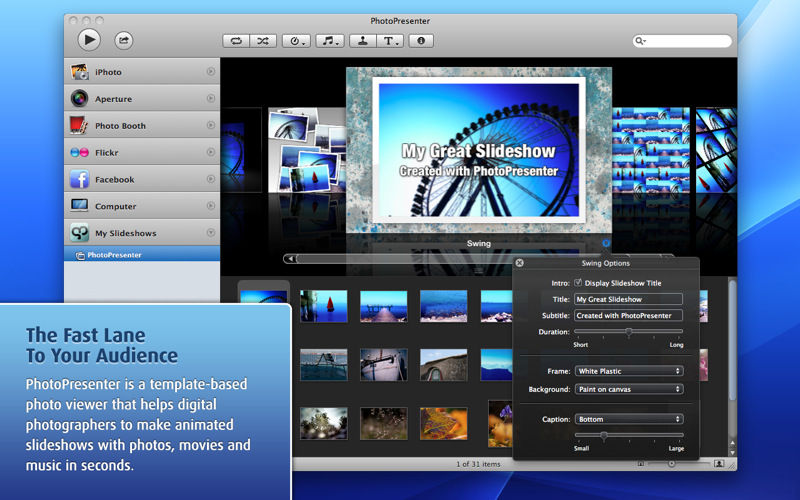Screen dimensions: 800x500
Task: Expand the iPhoto row arrow
Action: [211, 71]
